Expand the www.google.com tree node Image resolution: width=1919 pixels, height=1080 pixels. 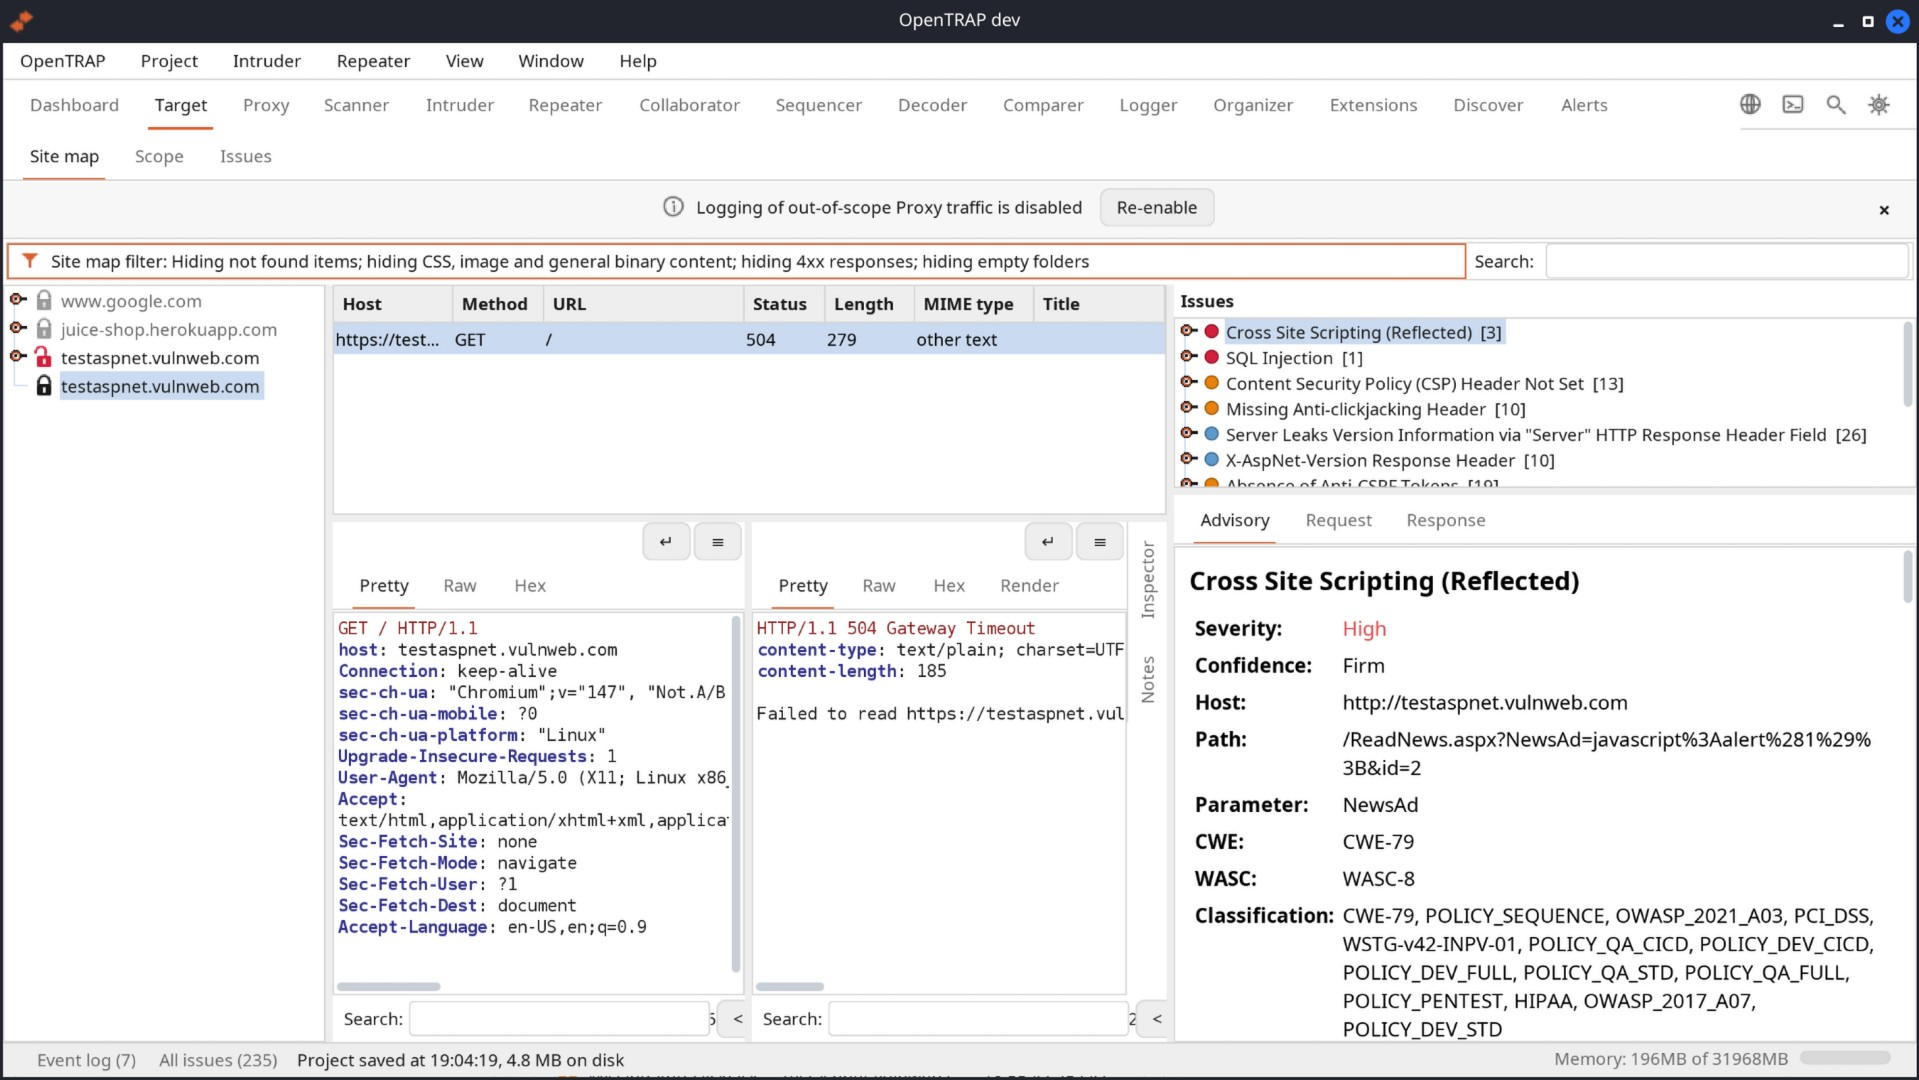pos(18,299)
